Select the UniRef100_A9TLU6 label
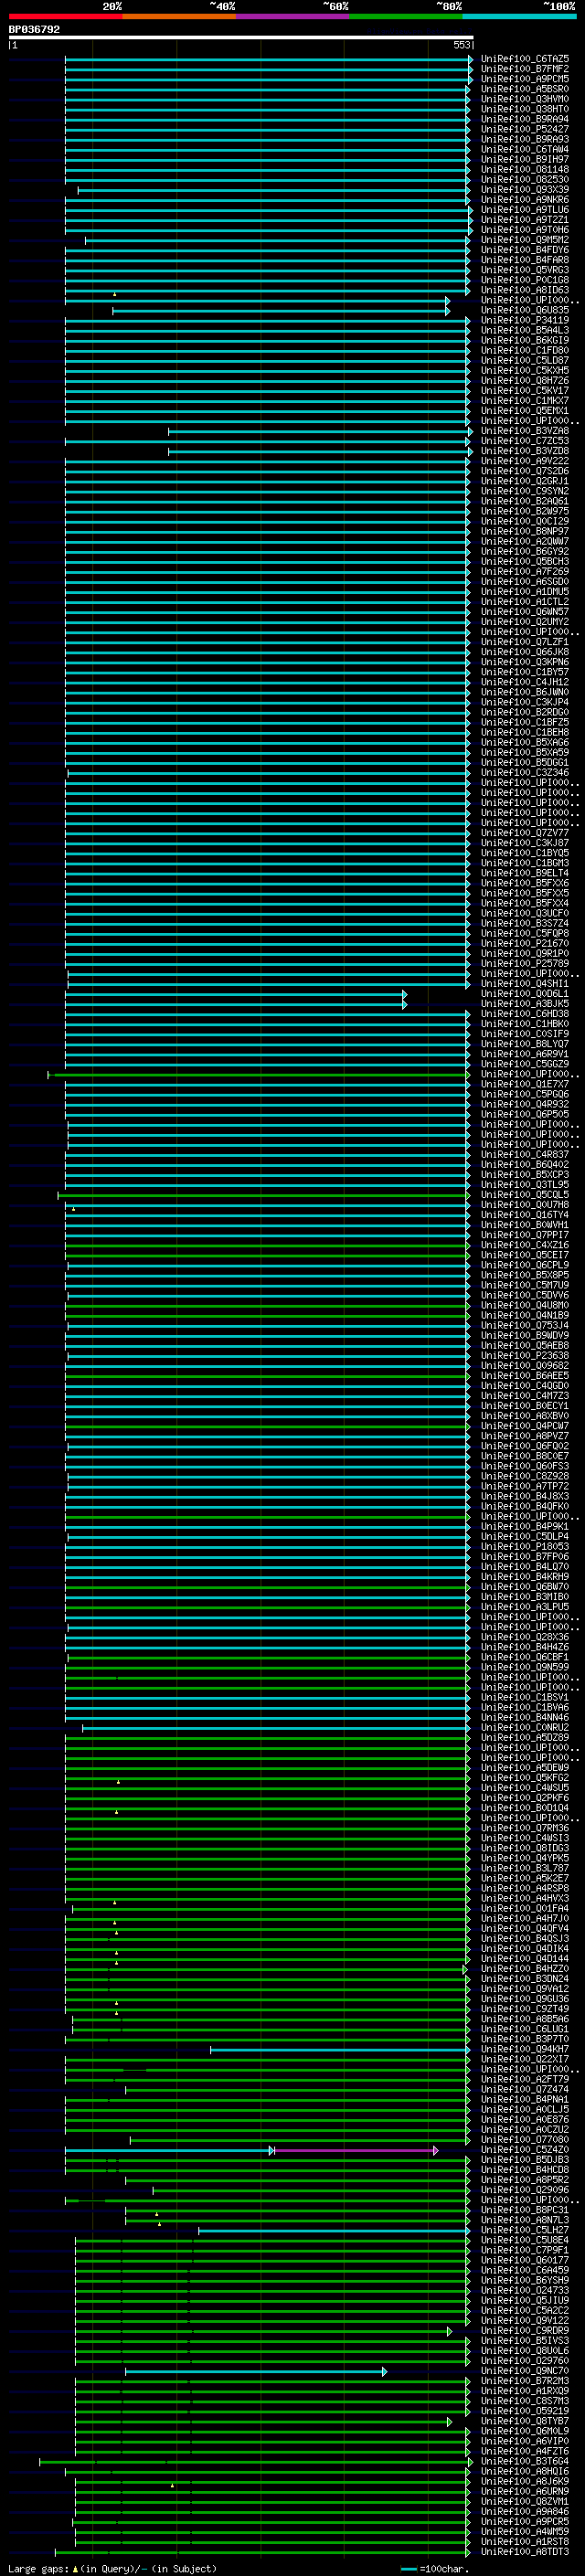 524,210
